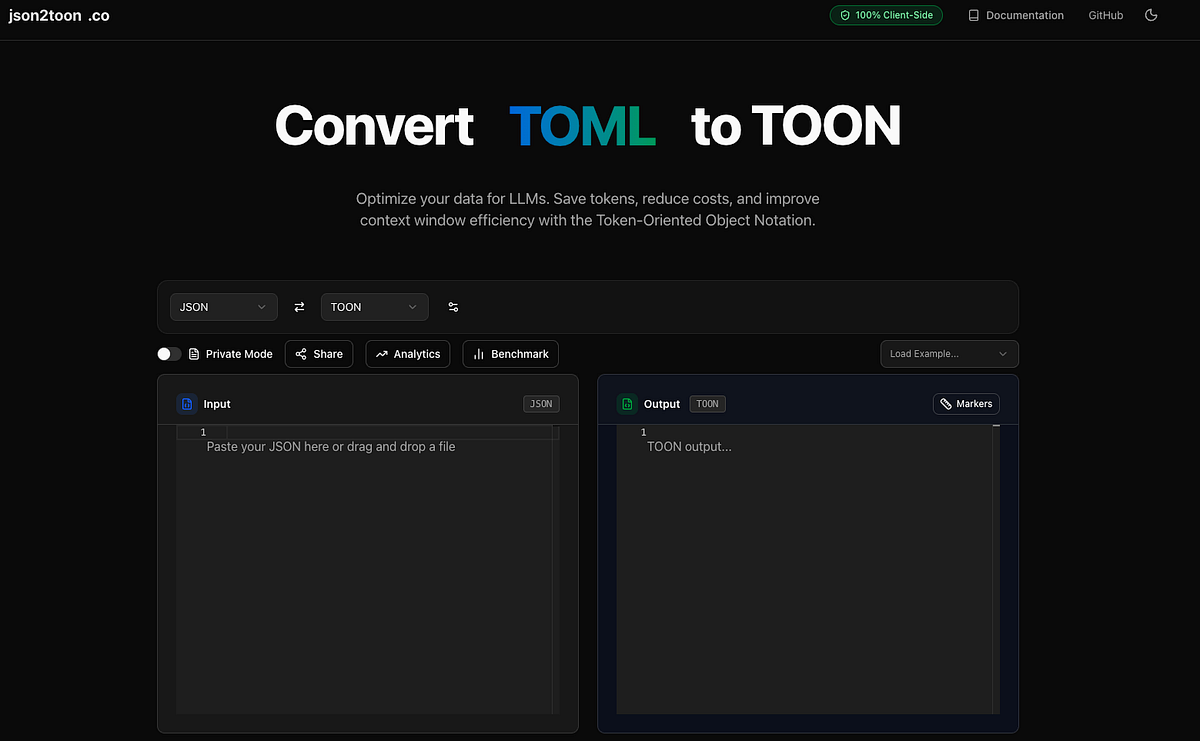Click the book icon beside Documentation
Image resolution: width=1200 pixels, height=741 pixels.
pos(973,15)
